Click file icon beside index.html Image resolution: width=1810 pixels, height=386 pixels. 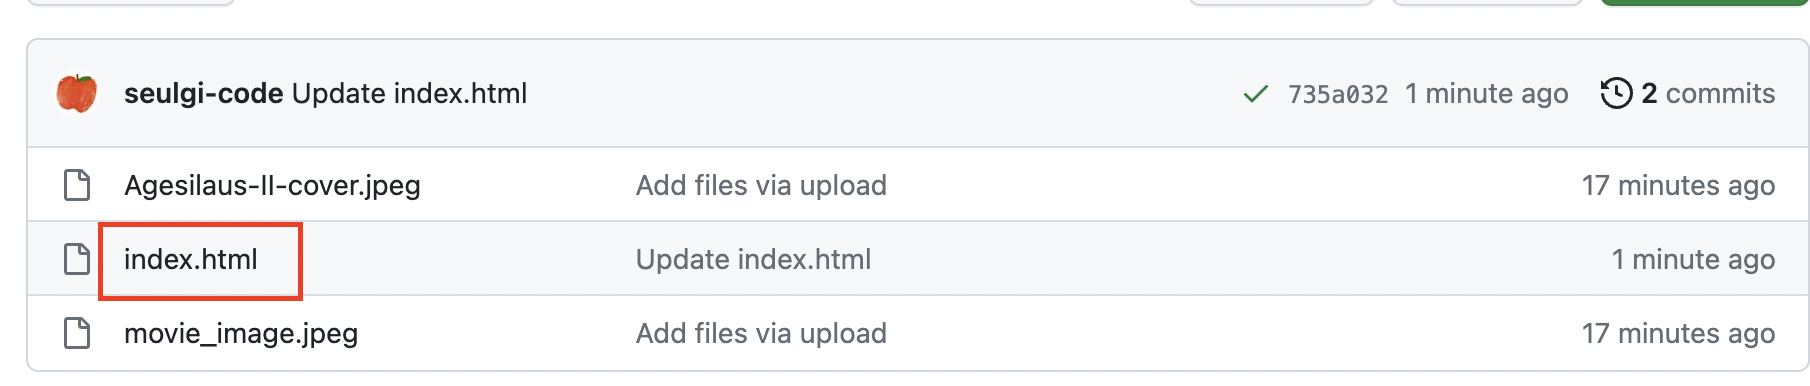point(77,259)
